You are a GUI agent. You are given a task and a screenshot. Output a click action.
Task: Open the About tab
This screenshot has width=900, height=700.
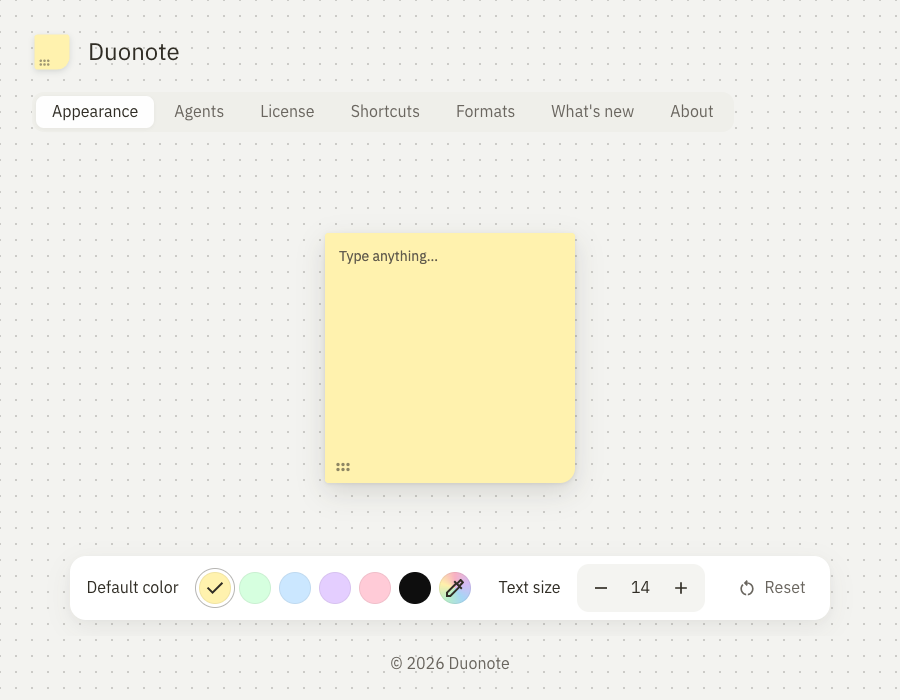coord(692,111)
